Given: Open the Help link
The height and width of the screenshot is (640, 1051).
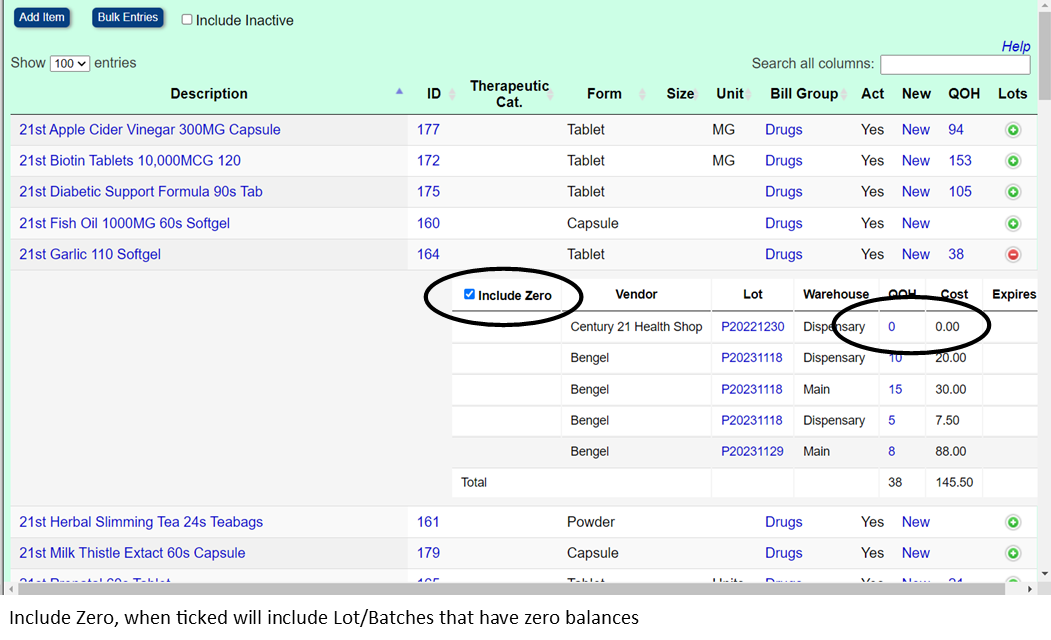Looking at the screenshot, I should tap(1015, 47).
